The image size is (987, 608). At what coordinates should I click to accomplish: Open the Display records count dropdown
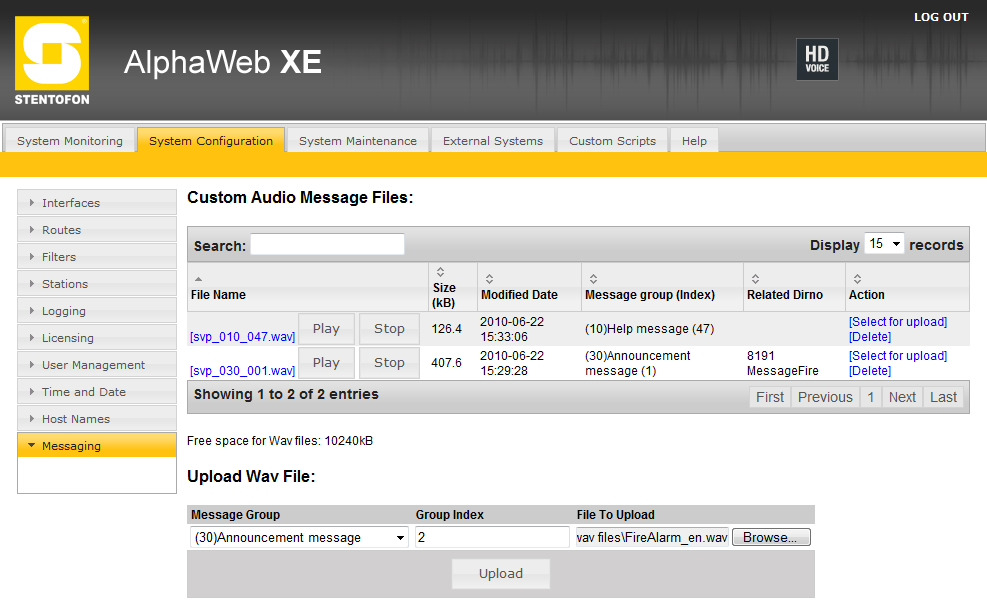884,244
